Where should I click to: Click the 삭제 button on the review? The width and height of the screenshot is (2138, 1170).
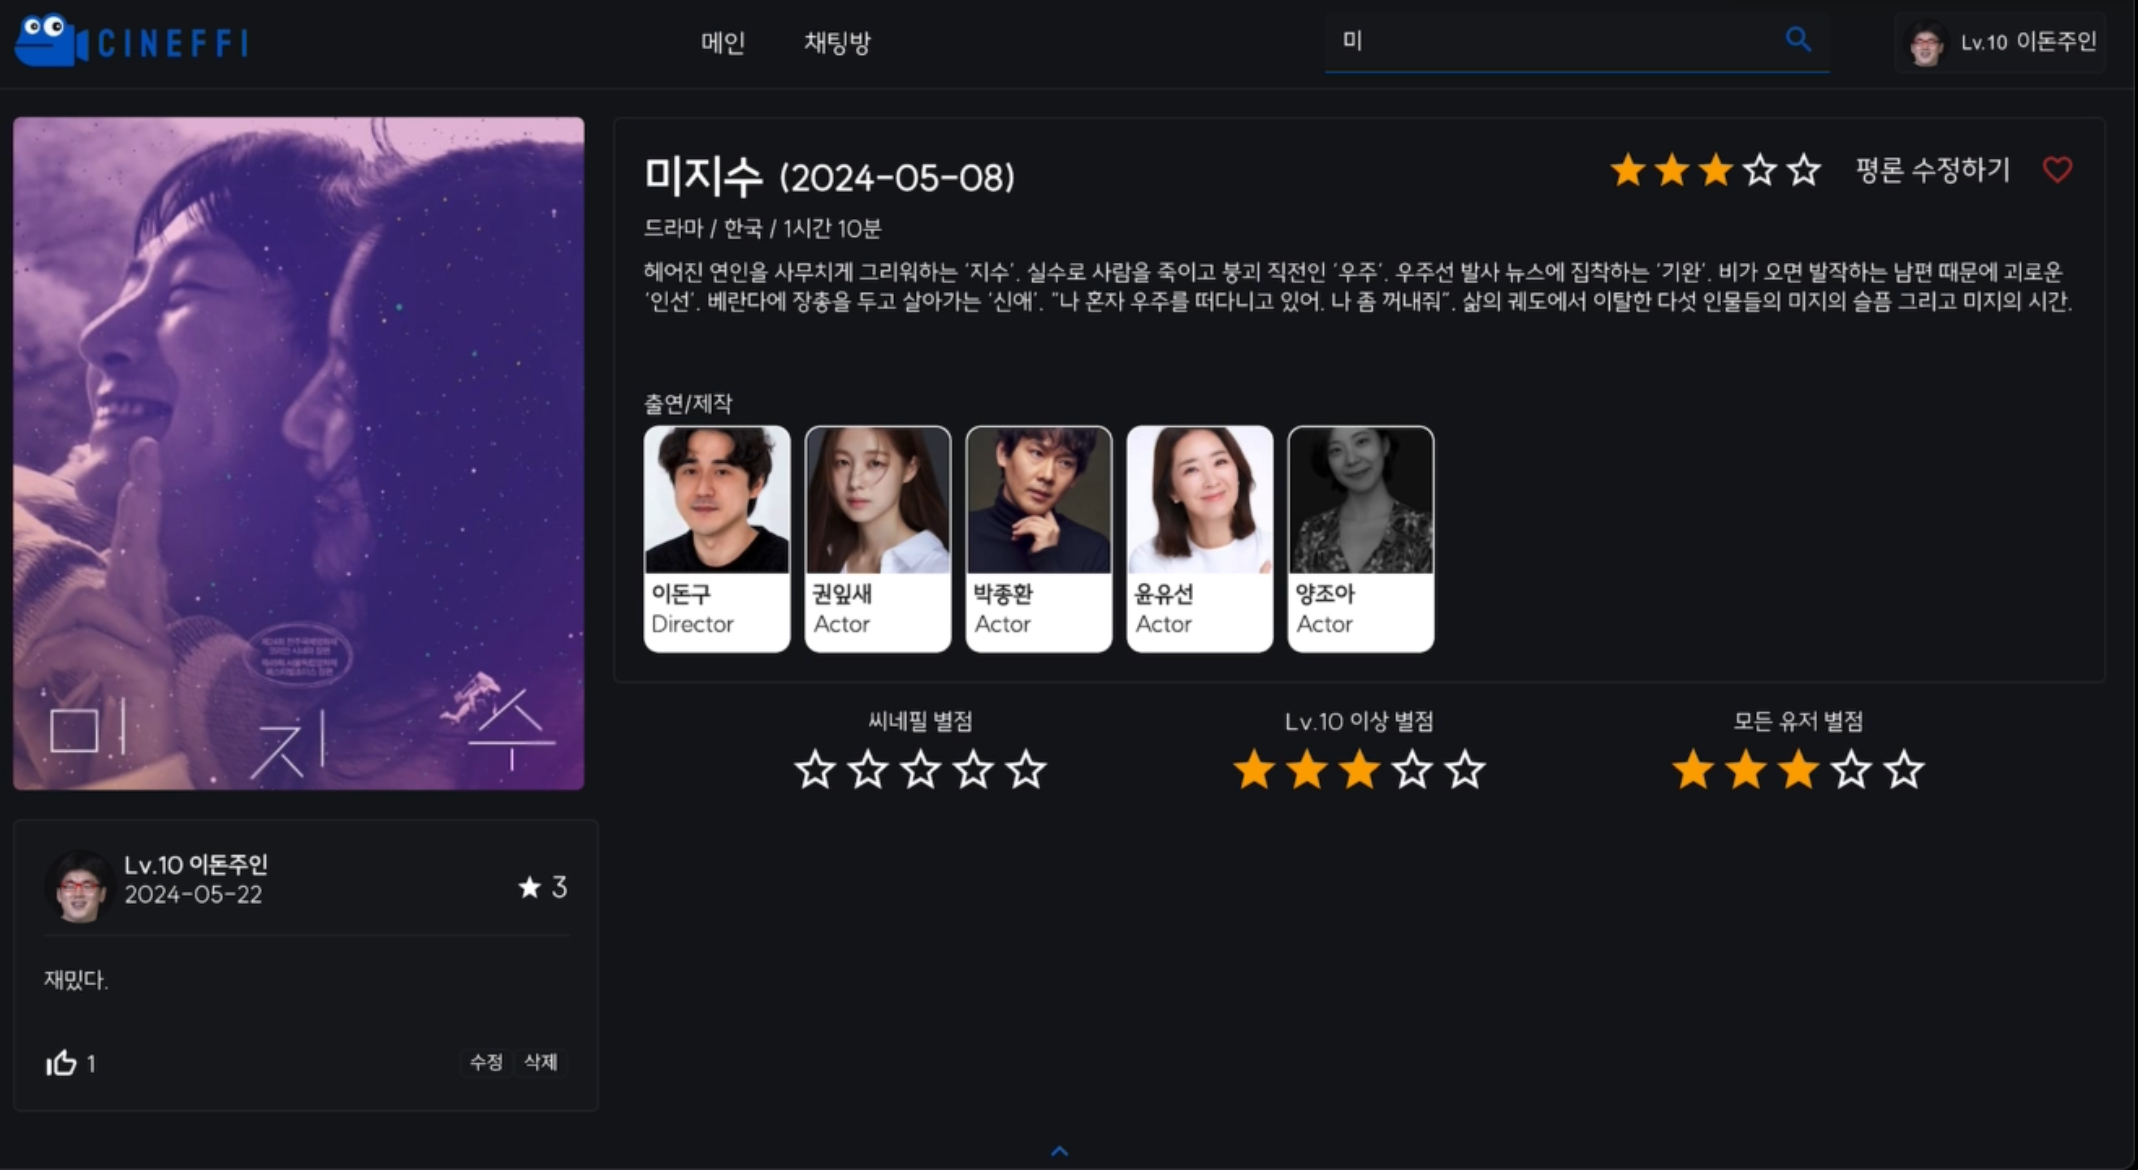541,1062
